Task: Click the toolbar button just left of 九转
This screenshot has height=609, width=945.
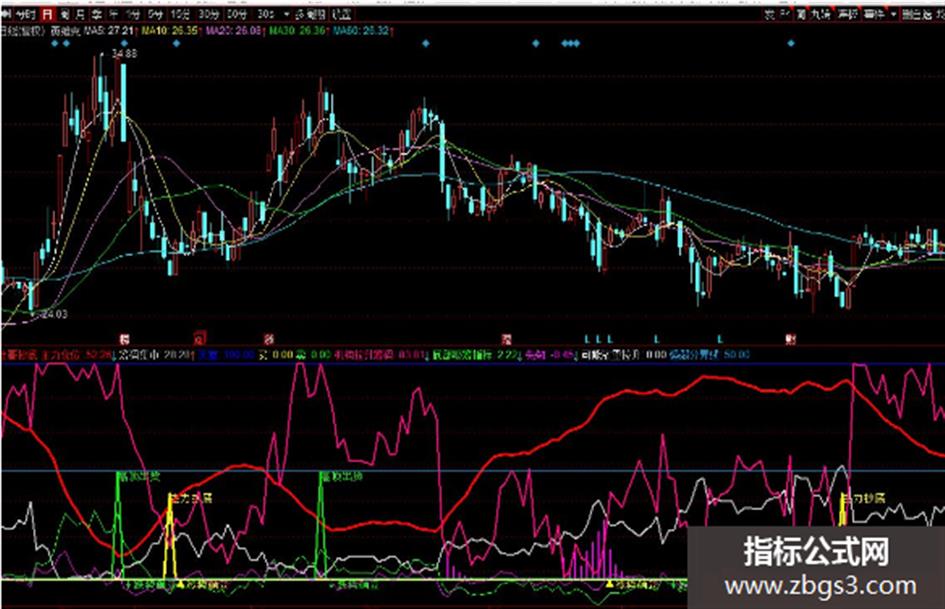Action: click(x=801, y=14)
